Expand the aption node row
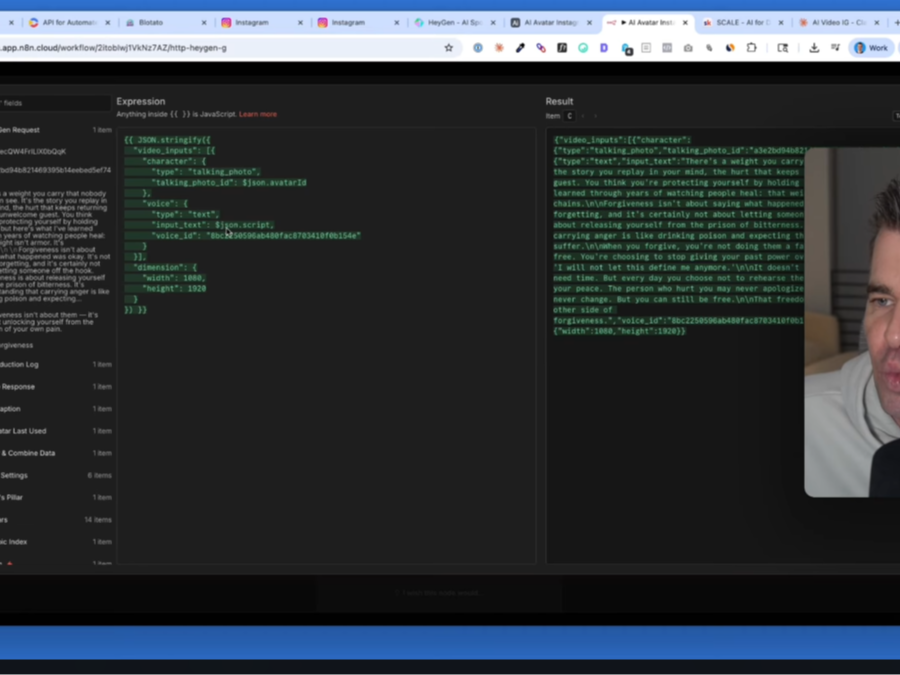The width and height of the screenshot is (900, 675). pyautogui.click(x=56, y=409)
